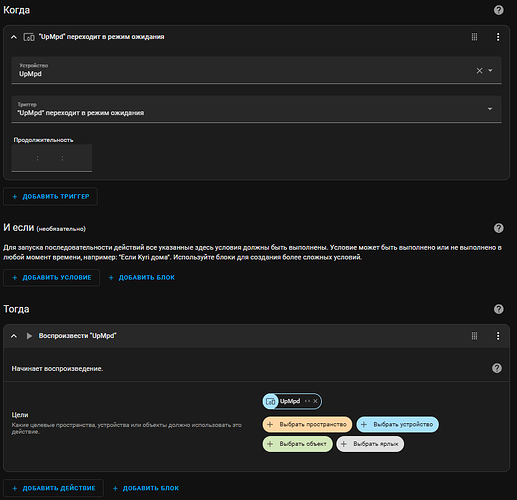This screenshot has width=517, height=500.
Task: Collapse the UpMpd trigger card
Action: click(x=14, y=37)
